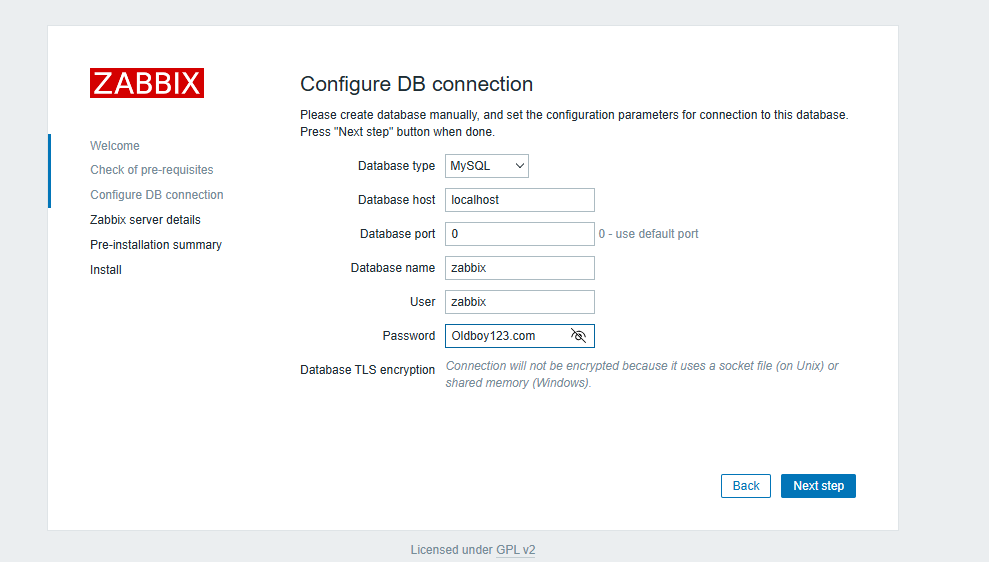The width and height of the screenshot is (989, 562).
Task: Click the Configure DB connection heading
Action: point(416,84)
